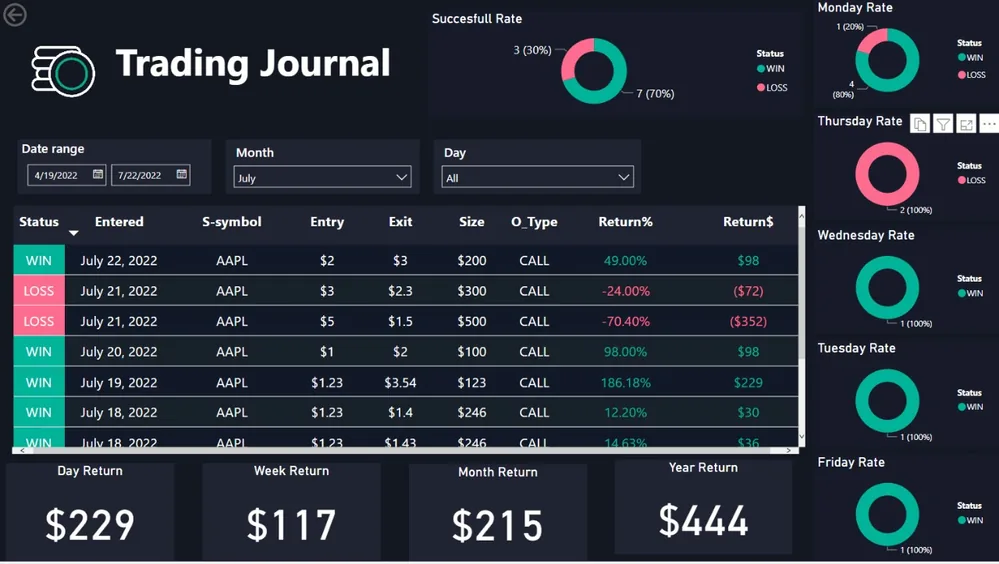Open the end date calendar picker icon
This screenshot has height=564, width=999.
[x=182, y=174]
